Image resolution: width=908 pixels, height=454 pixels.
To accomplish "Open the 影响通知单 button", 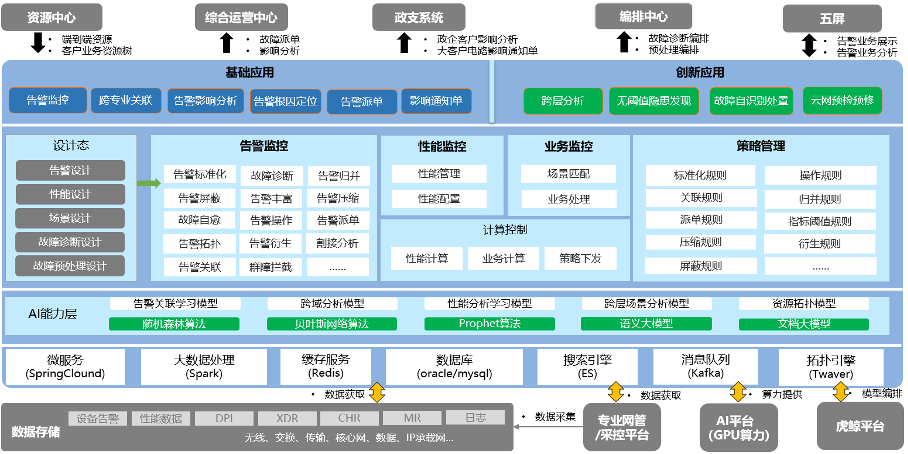I will (x=436, y=101).
